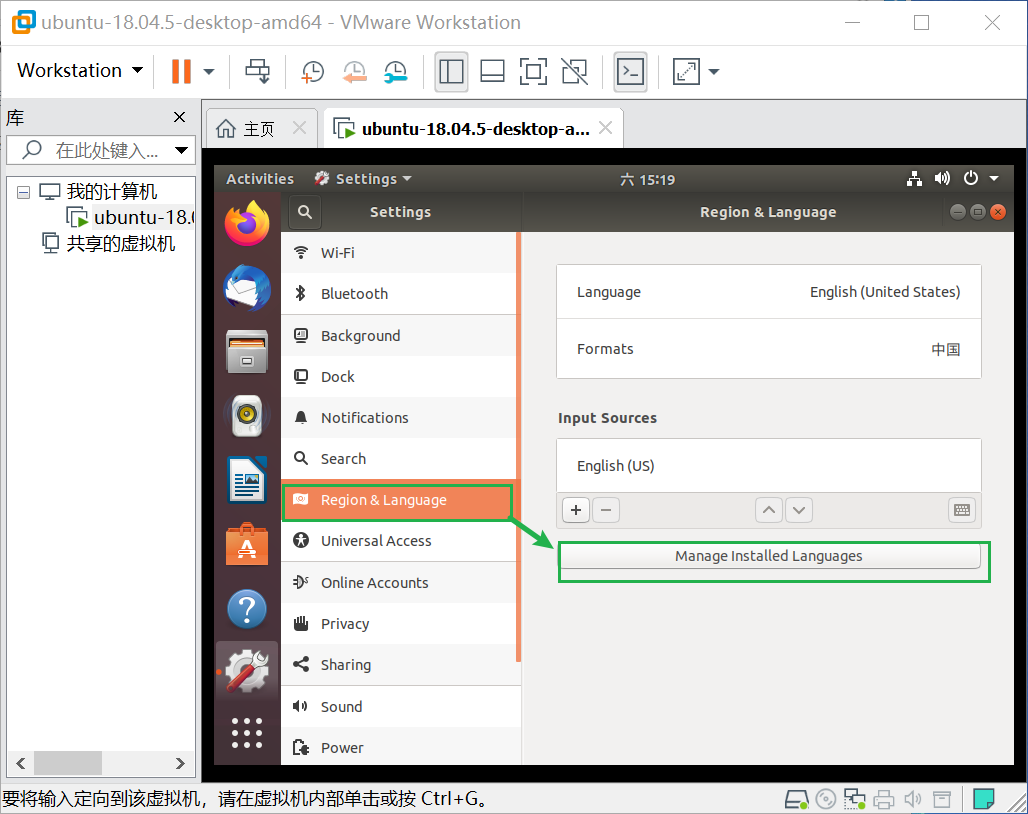
Task: Open the Settings app menu in top bar
Action: coord(363,179)
